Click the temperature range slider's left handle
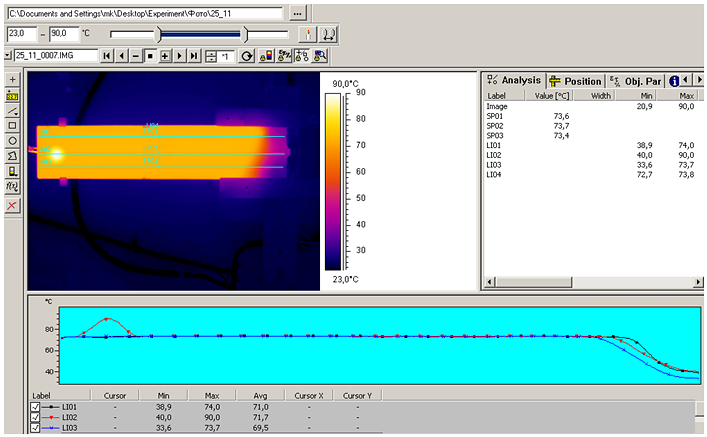Screen dimensions: 707x437 [157, 33]
